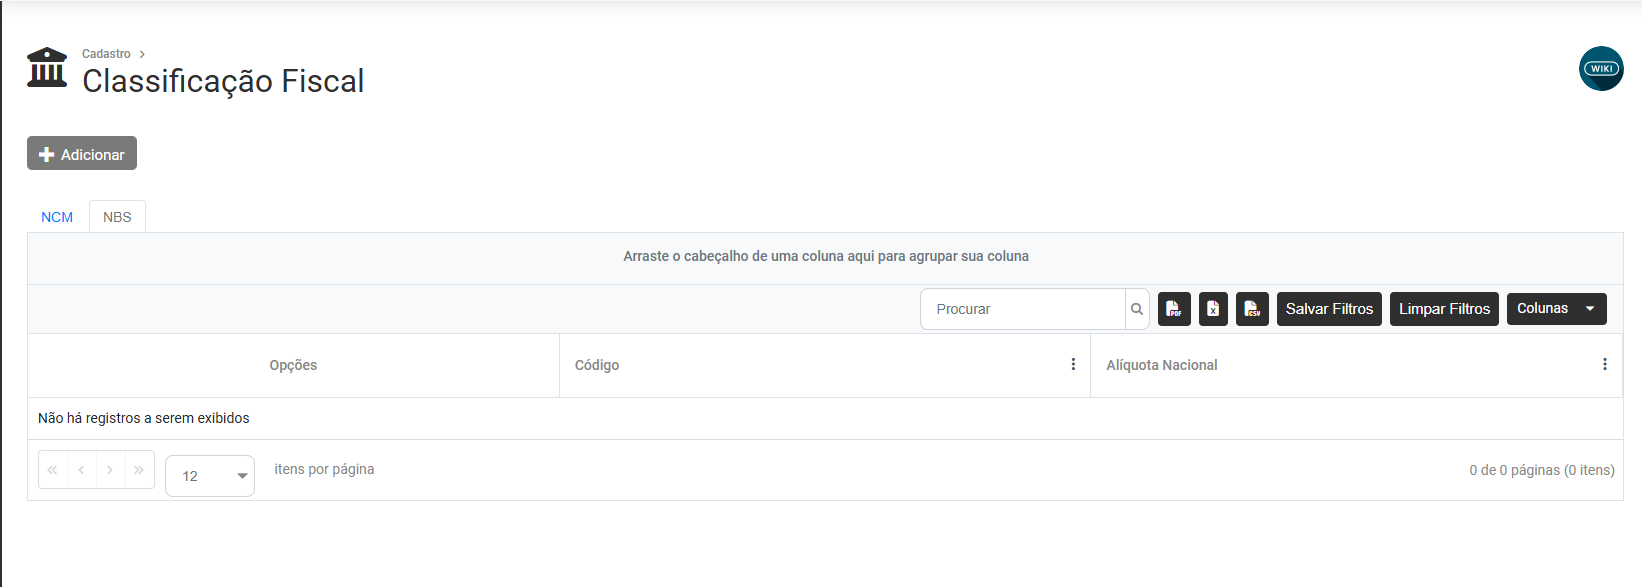Go to the next page
The height and width of the screenshot is (587, 1642).
(110, 470)
